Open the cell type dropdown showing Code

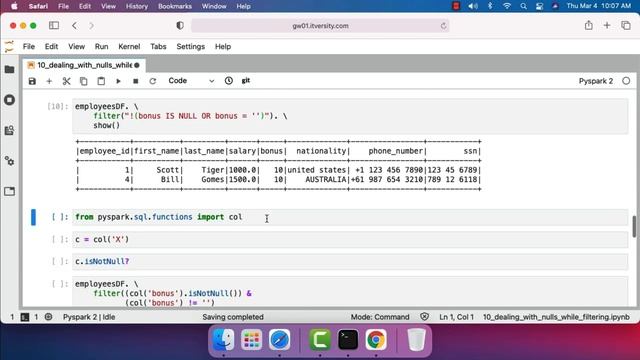[191, 81]
